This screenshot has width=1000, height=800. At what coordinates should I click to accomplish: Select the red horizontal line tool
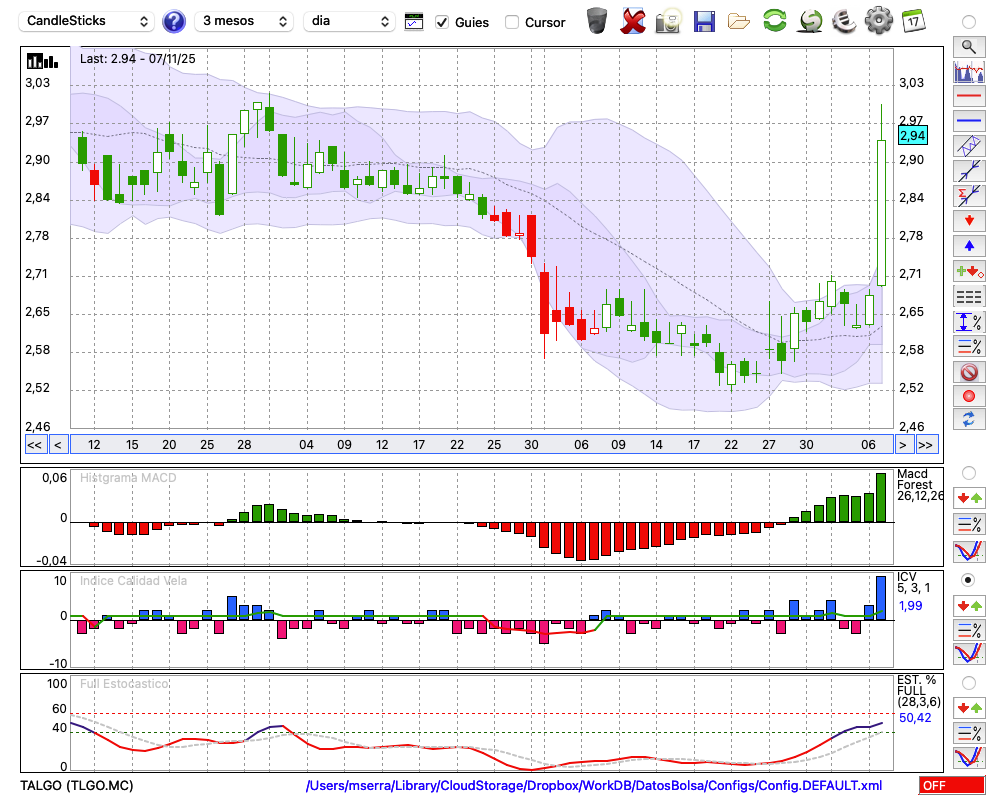(x=968, y=97)
